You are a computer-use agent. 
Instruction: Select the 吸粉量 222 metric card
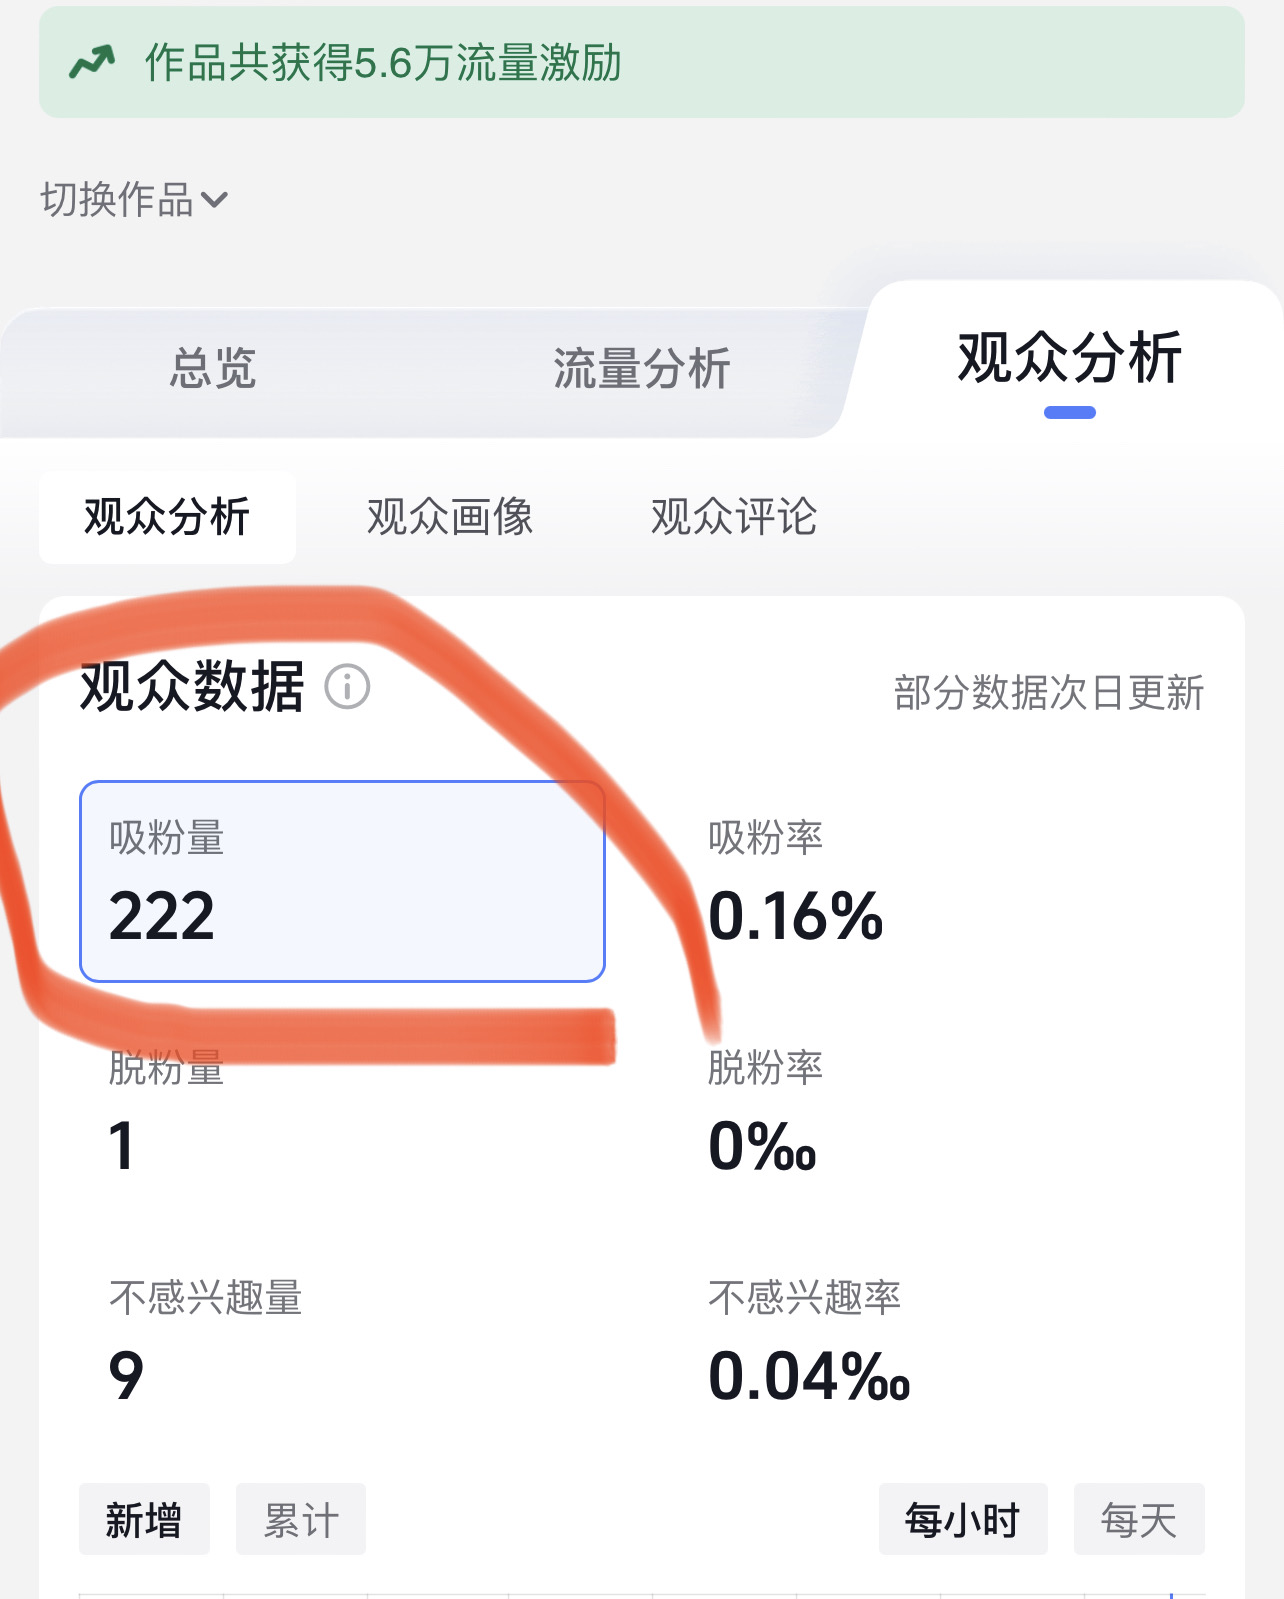342,881
